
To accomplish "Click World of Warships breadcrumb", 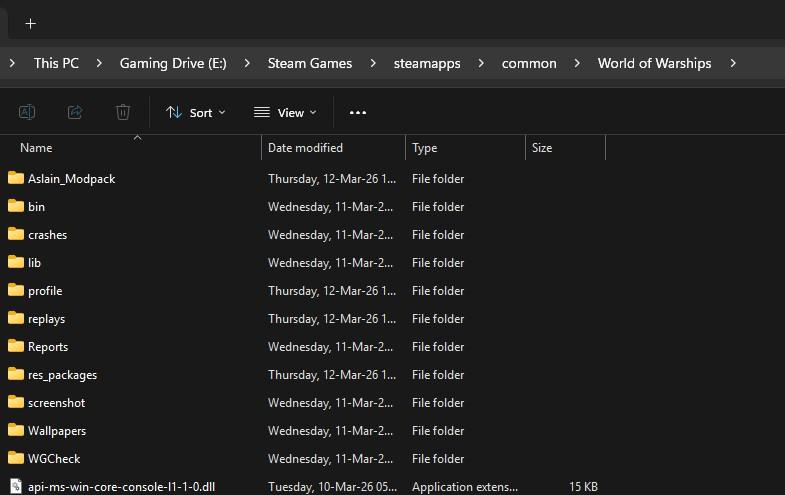I will (654, 63).
